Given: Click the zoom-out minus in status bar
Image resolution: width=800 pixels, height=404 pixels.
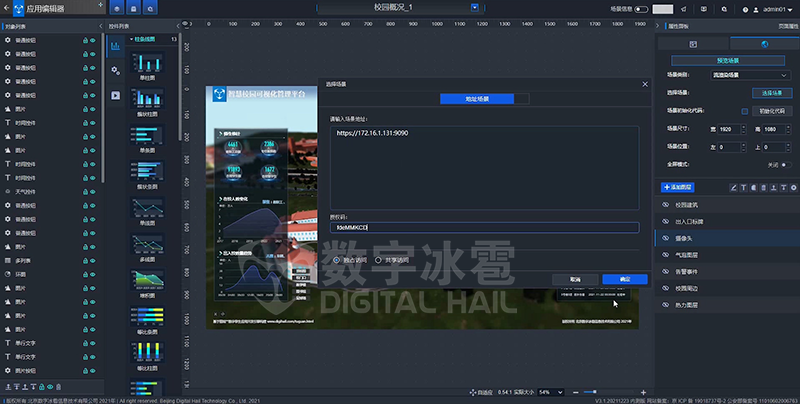Looking at the screenshot, I should point(576,392).
